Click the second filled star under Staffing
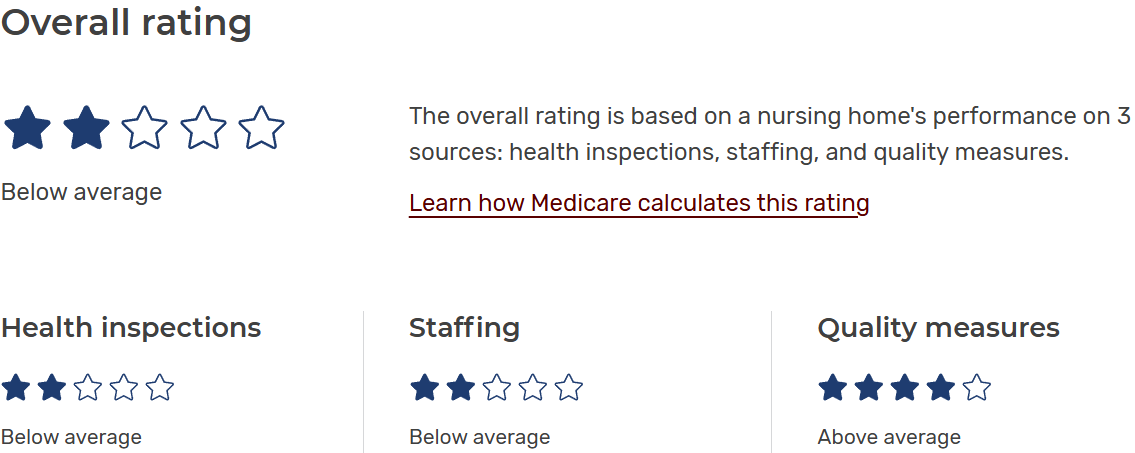Viewport: 1135px width, 453px height. [x=460, y=387]
